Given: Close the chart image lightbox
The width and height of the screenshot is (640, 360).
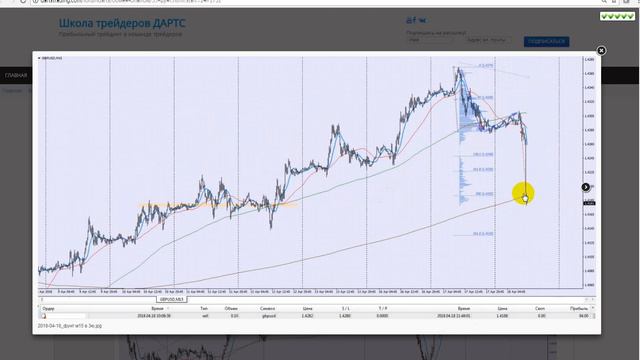Looking at the screenshot, I should click(601, 51).
